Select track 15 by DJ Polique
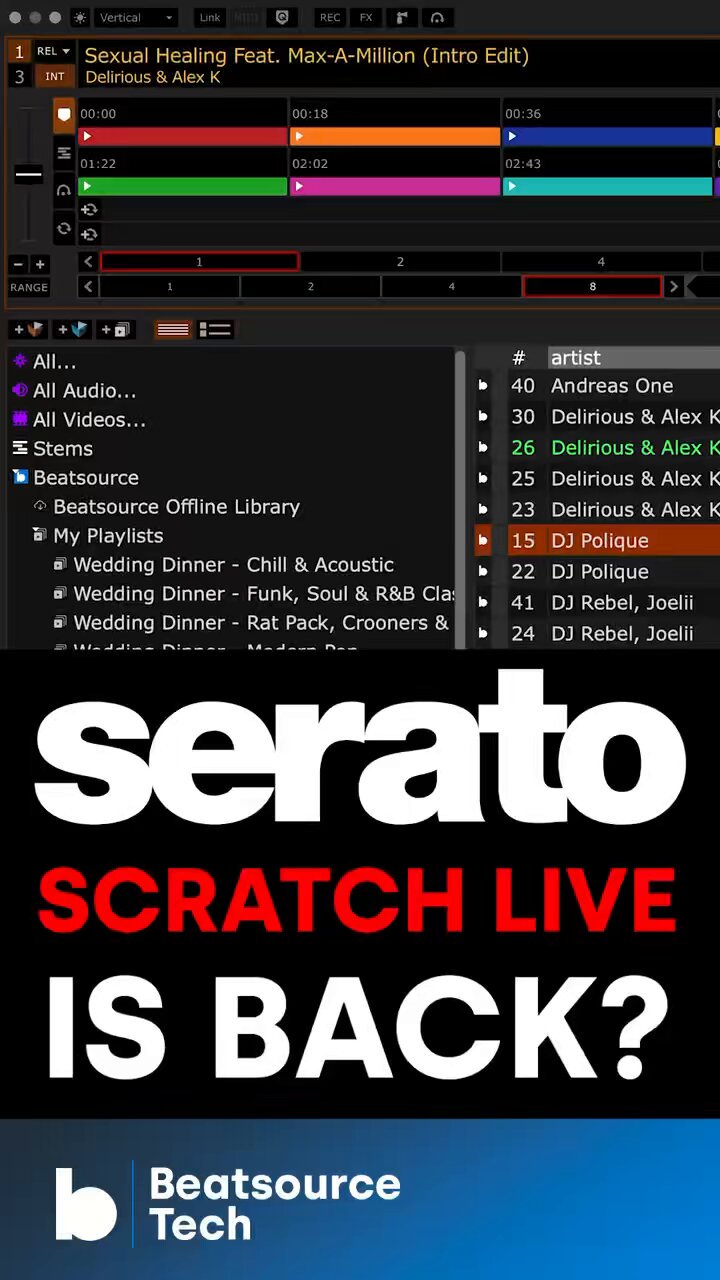This screenshot has width=720, height=1280. point(598,541)
